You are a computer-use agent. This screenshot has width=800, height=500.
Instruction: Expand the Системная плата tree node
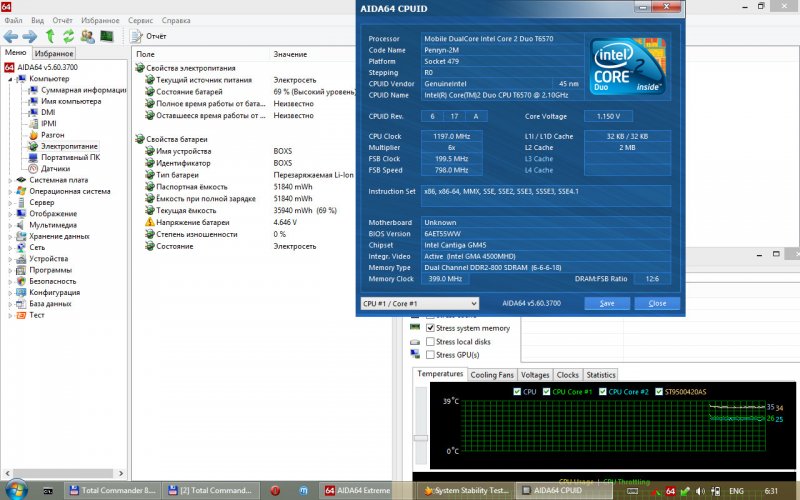(10, 180)
